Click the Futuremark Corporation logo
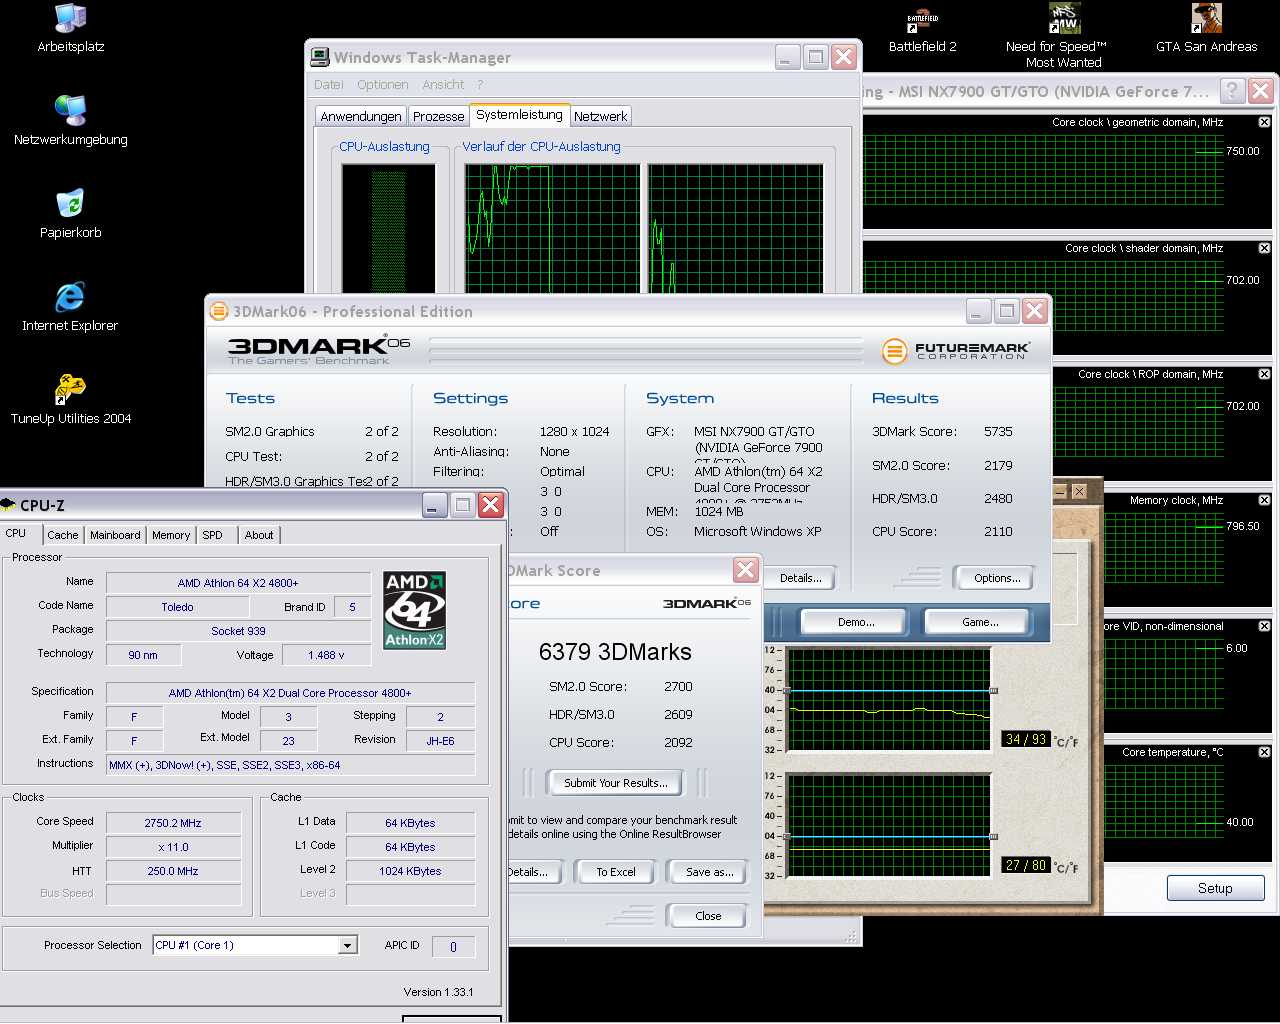1280x1024 pixels. click(x=955, y=351)
